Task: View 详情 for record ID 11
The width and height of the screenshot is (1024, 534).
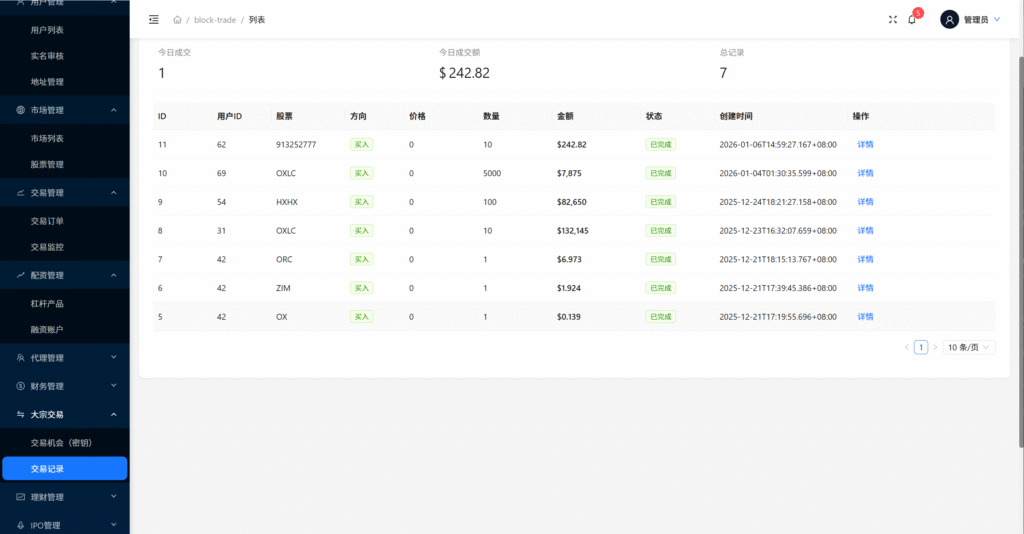Action: 865,145
